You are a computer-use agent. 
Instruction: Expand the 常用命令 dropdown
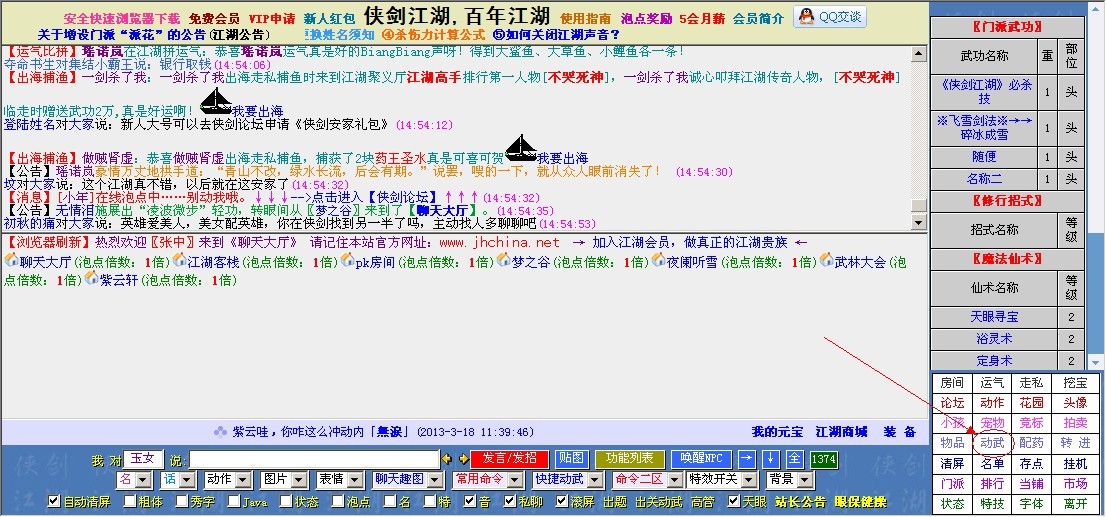coord(488,480)
